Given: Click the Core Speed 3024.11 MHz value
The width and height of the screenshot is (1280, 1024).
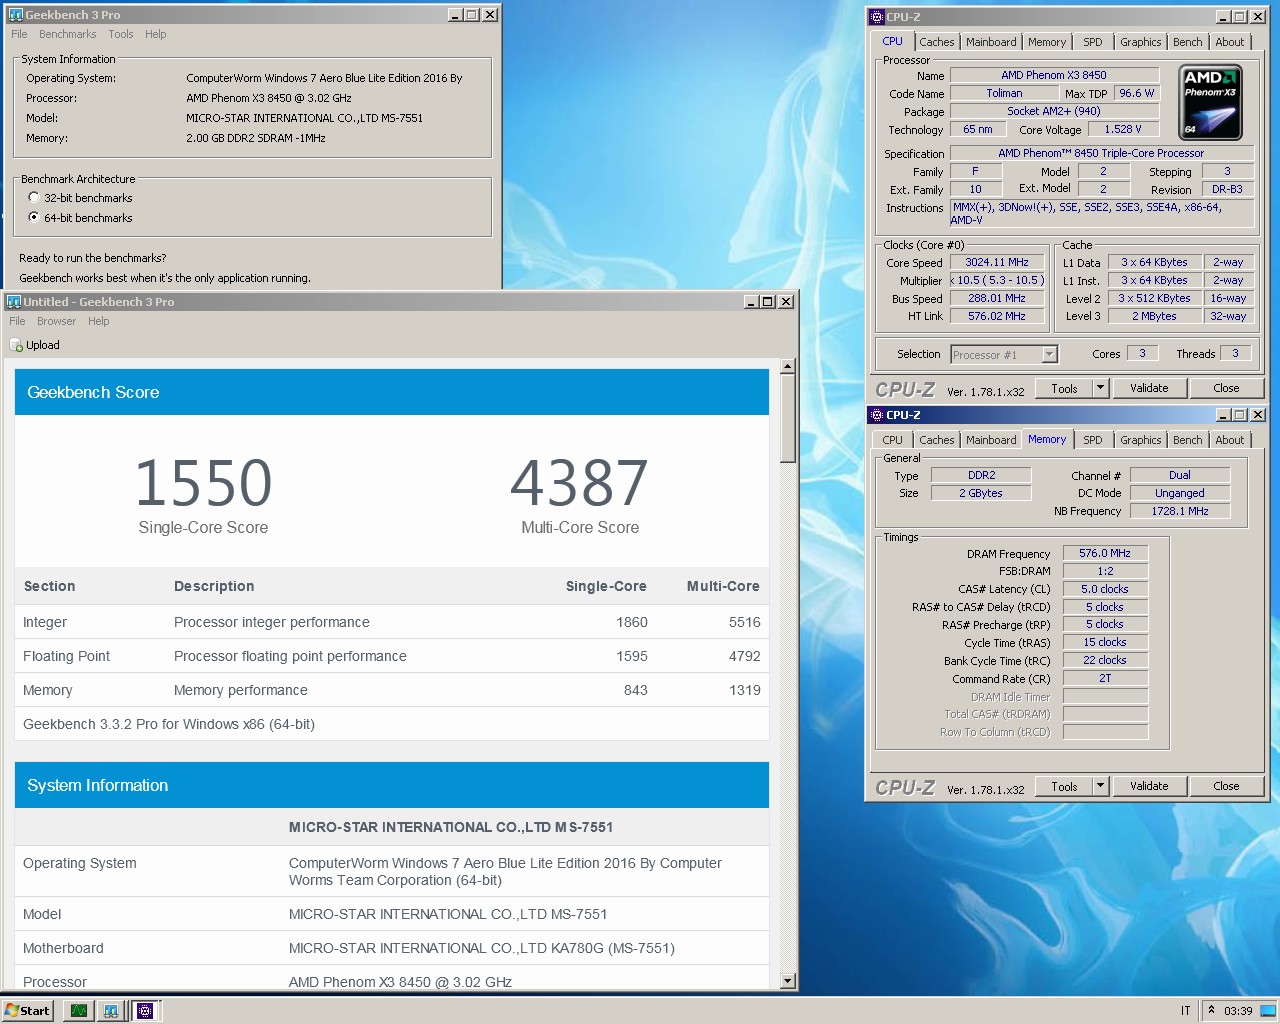Looking at the screenshot, I should tap(997, 262).
